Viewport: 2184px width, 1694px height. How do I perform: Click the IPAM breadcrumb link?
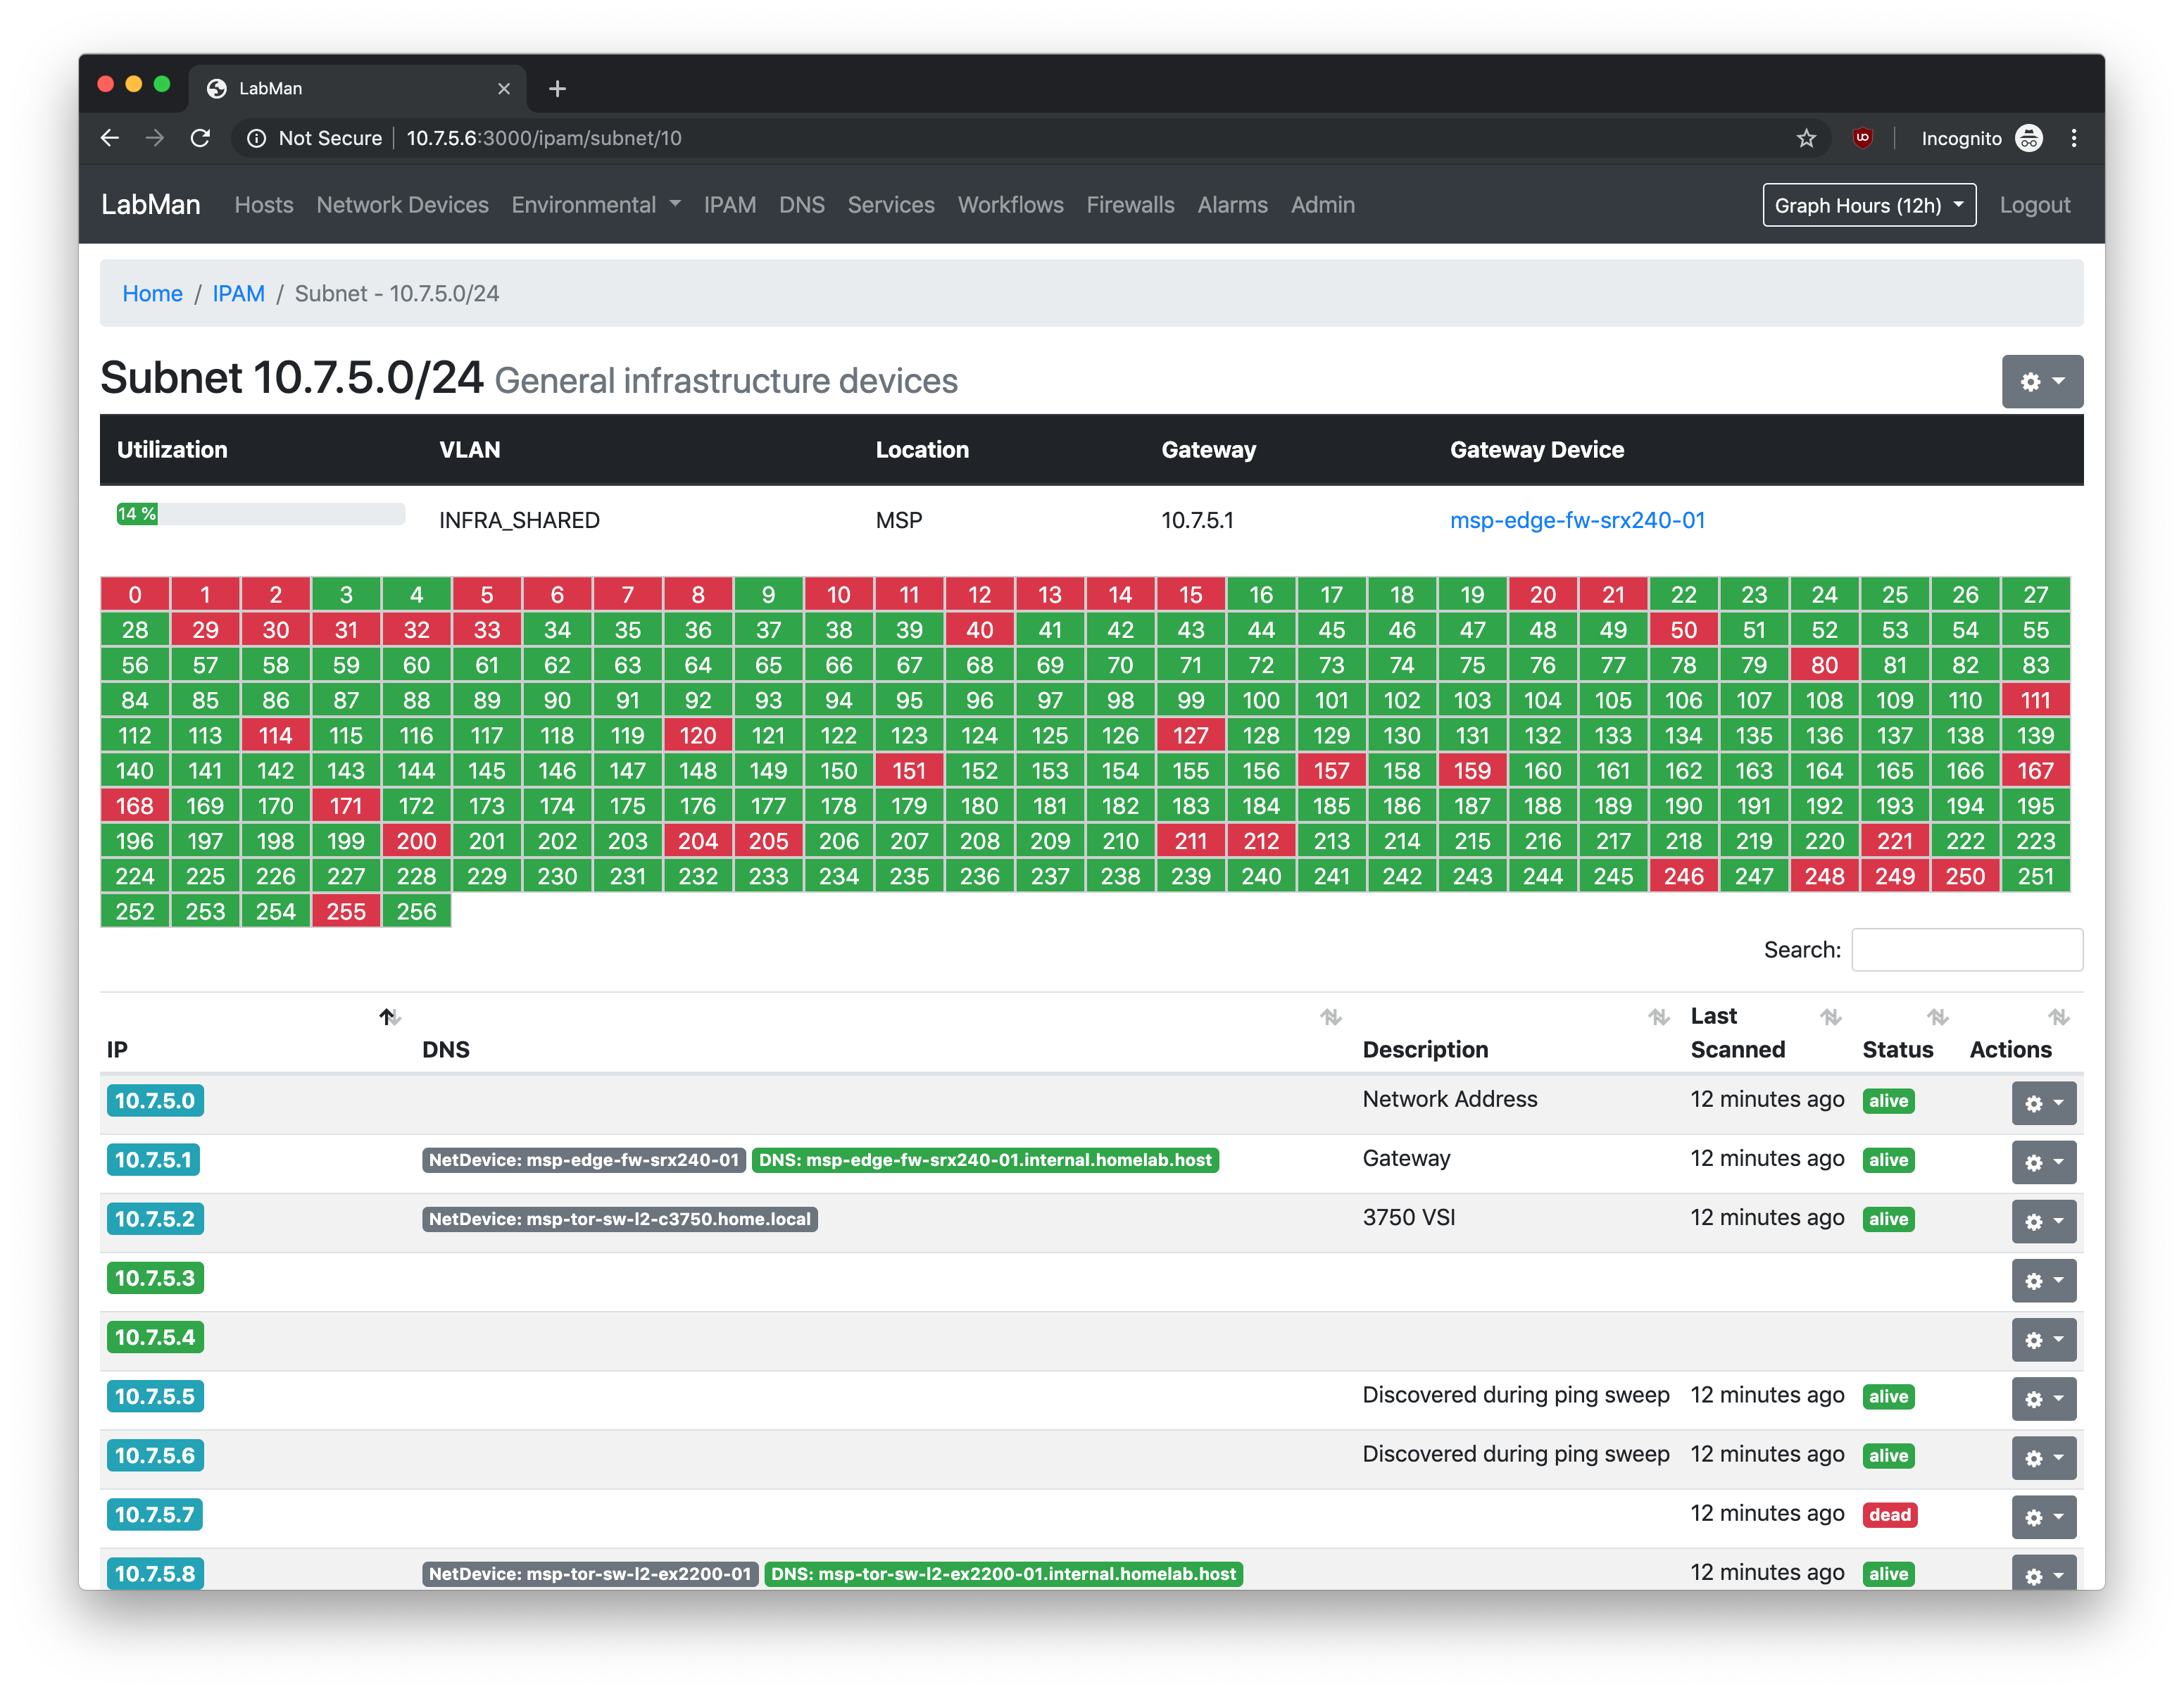pyautogui.click(x=238, y=294)
